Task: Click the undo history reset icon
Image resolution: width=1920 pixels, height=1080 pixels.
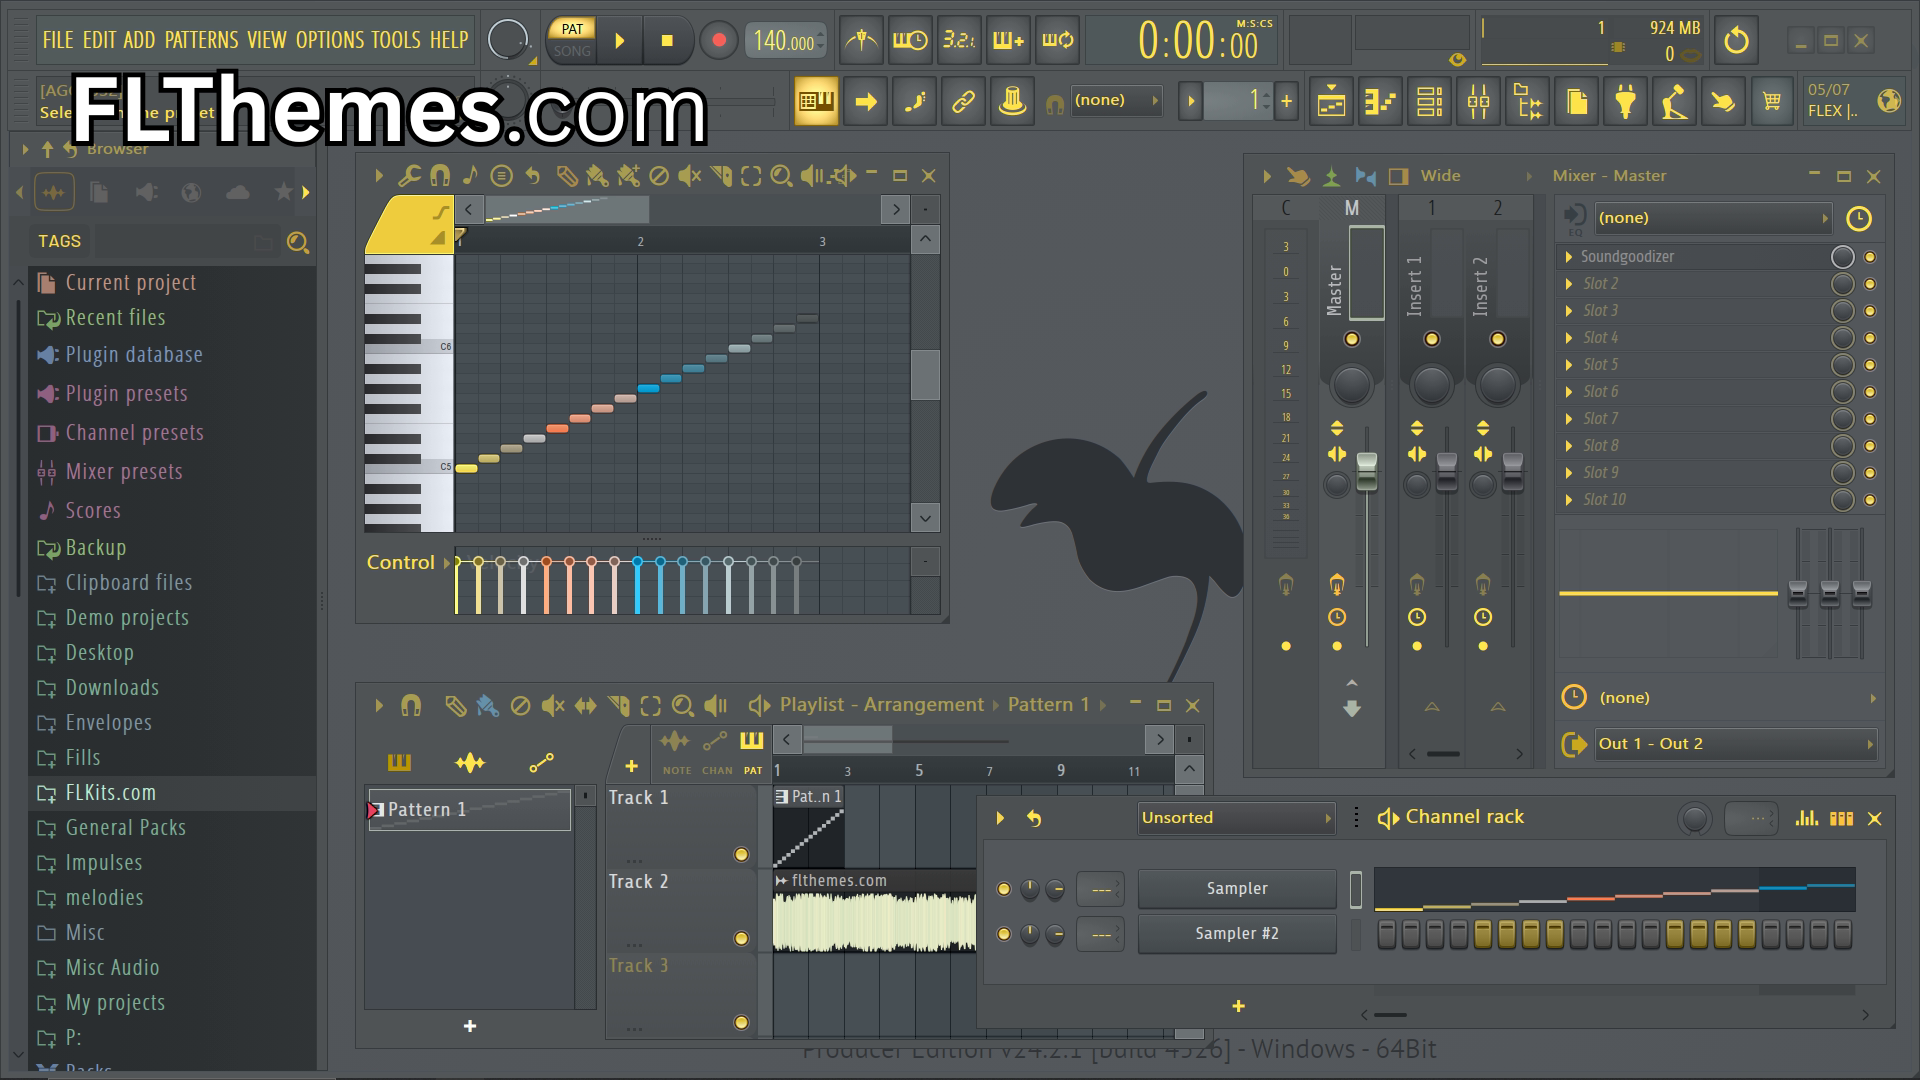Action: [x=1736, y=41]
